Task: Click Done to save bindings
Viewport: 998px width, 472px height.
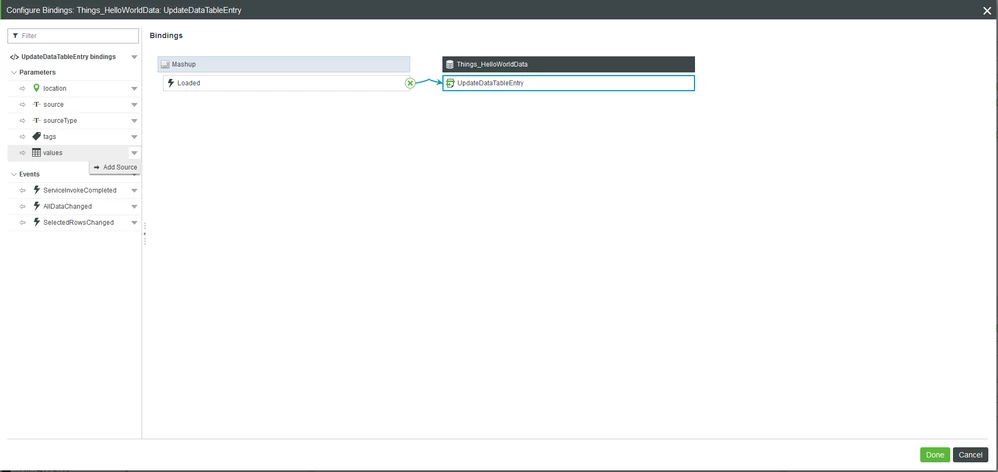Action: [934, 455]
